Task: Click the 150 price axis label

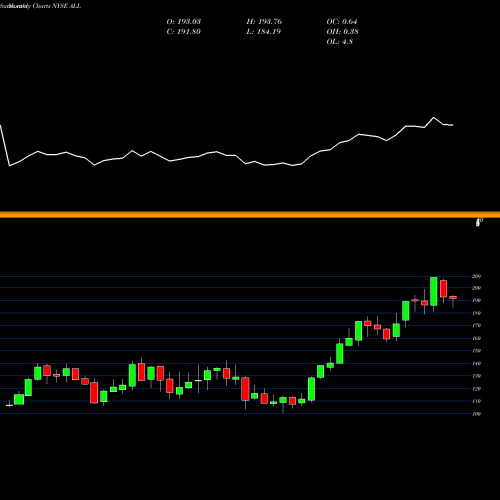Action: point(476,351)
